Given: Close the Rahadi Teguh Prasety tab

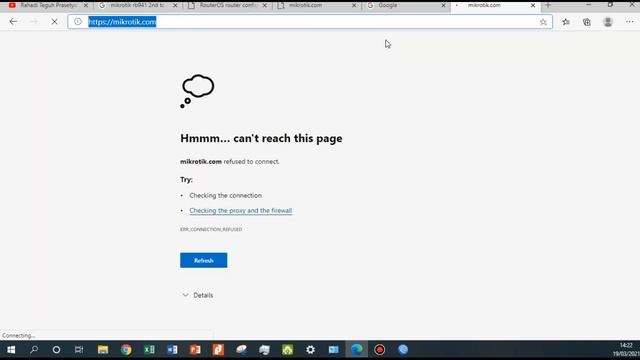Looking at the screenshot, I should (x=86, y=6).
